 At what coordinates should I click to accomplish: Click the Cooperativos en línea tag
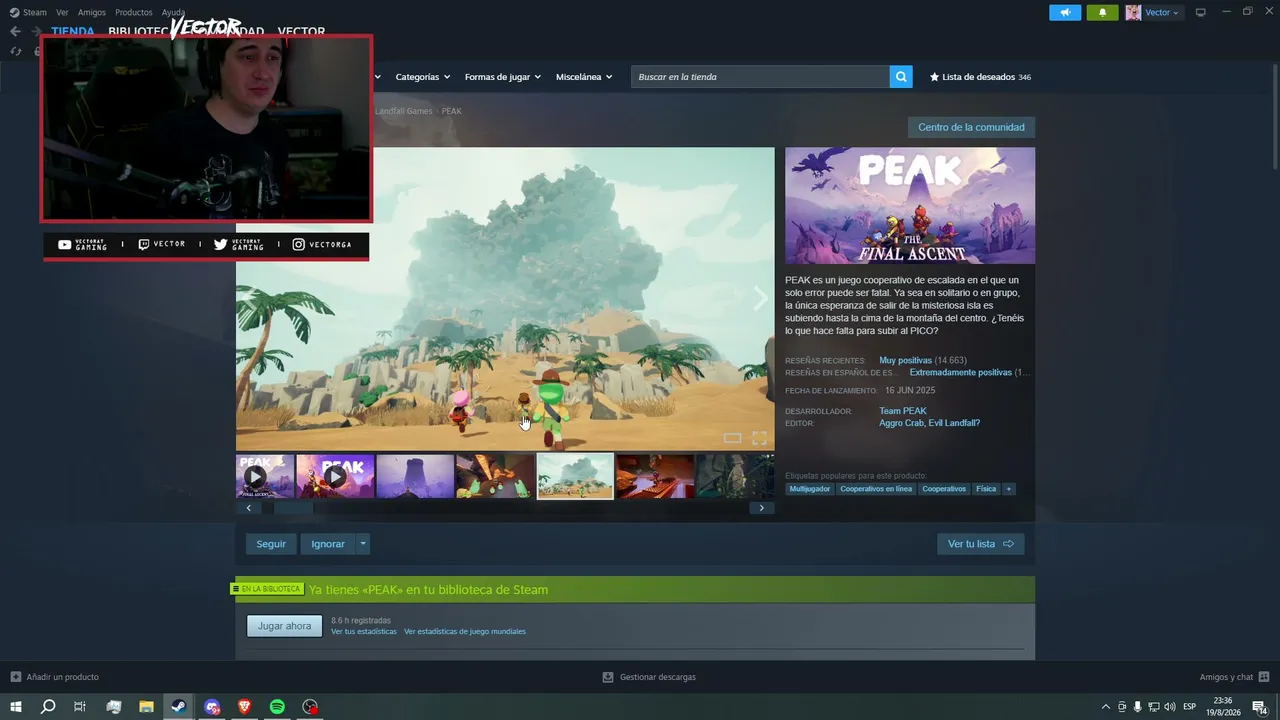[876, 489]
